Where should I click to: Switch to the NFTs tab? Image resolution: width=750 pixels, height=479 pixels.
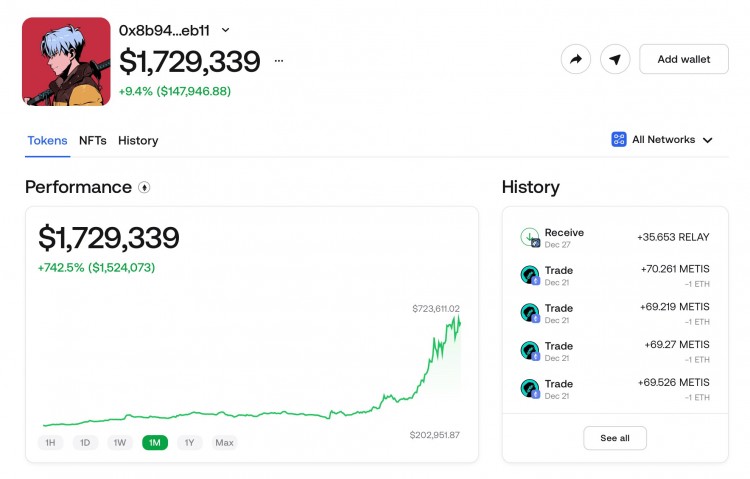click(x=93, y=141)
